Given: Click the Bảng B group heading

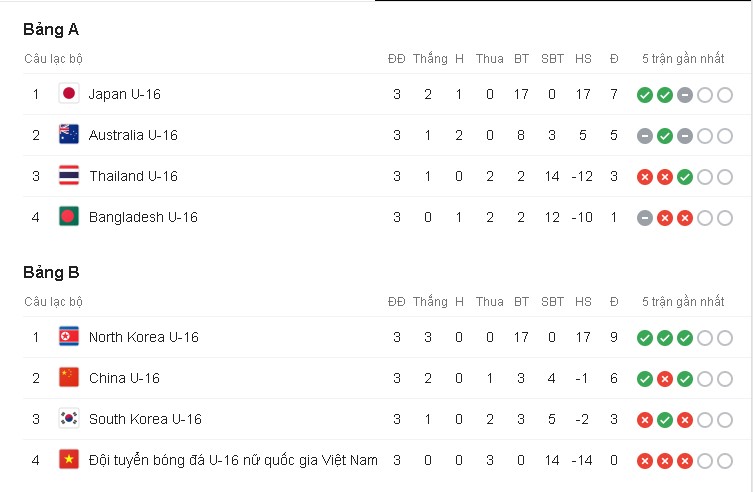Looking at the screenshot, I should pos(51,273).
